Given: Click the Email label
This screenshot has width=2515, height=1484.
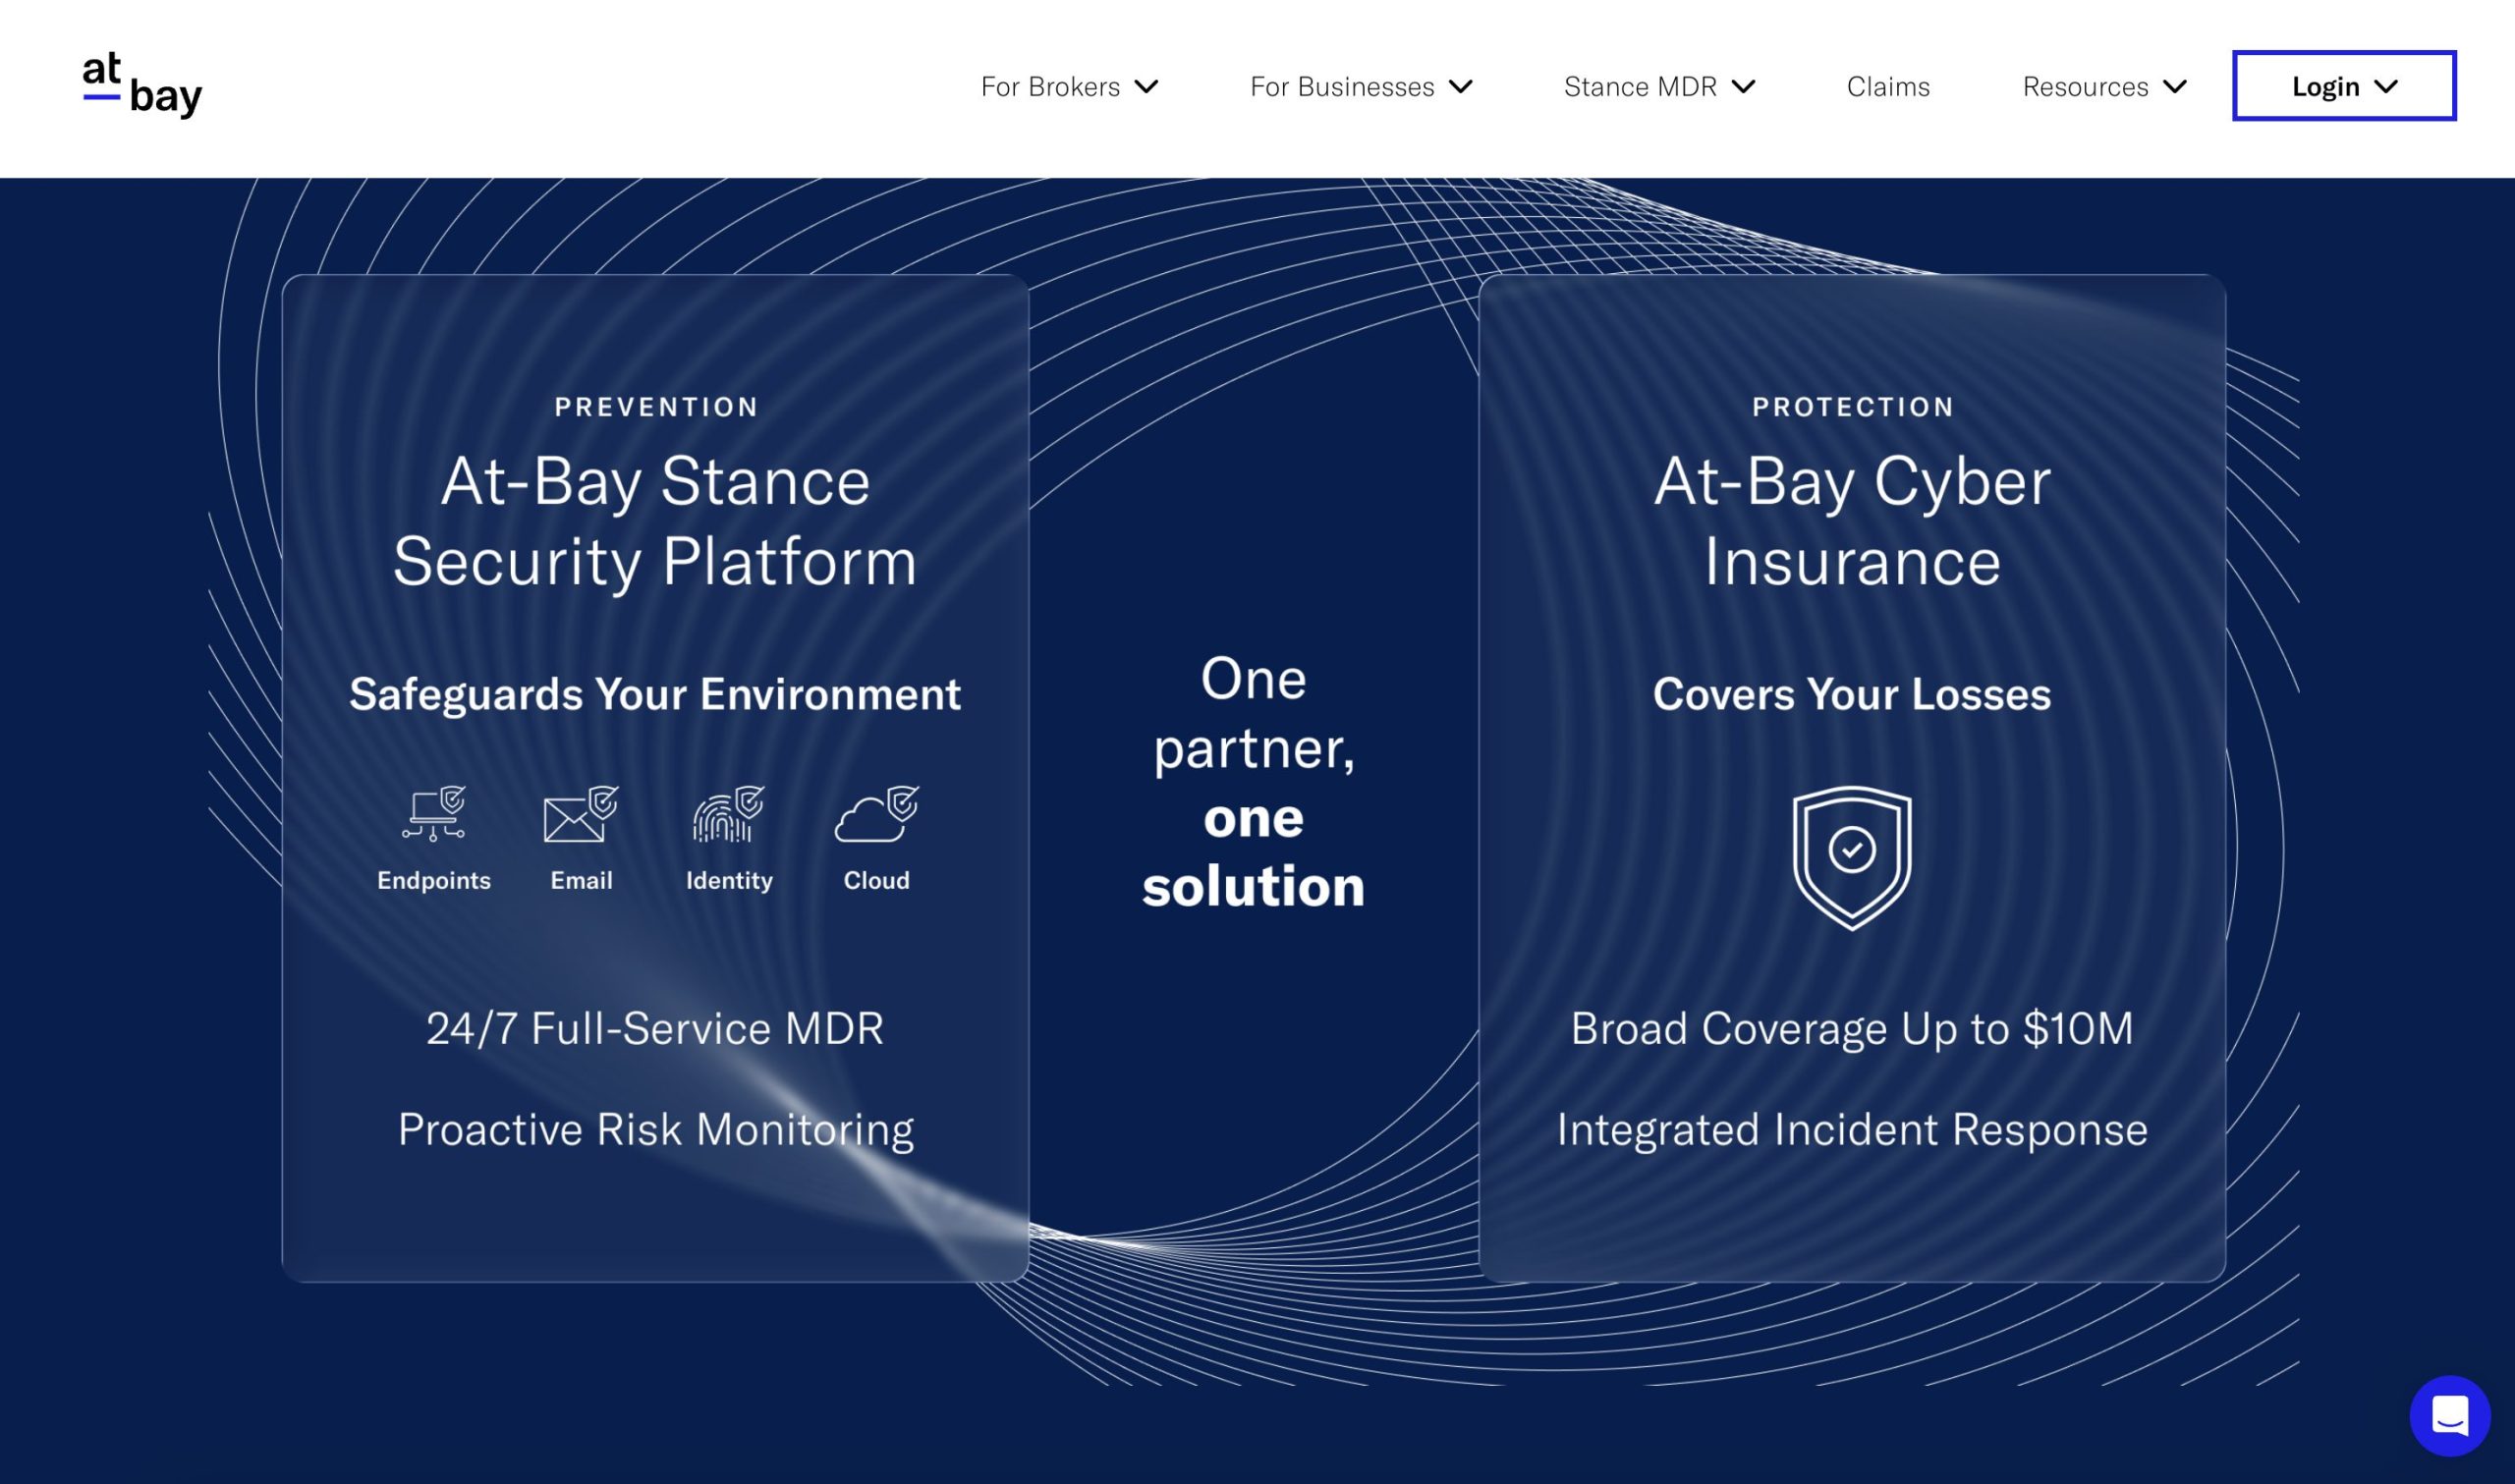Looking at the screenshot, I should coord(581,880).
